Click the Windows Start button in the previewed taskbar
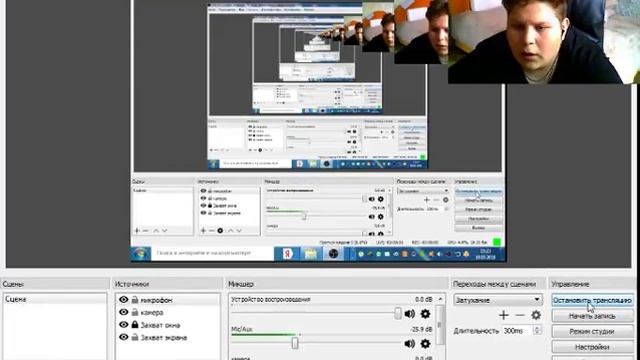 pos(141,254)
